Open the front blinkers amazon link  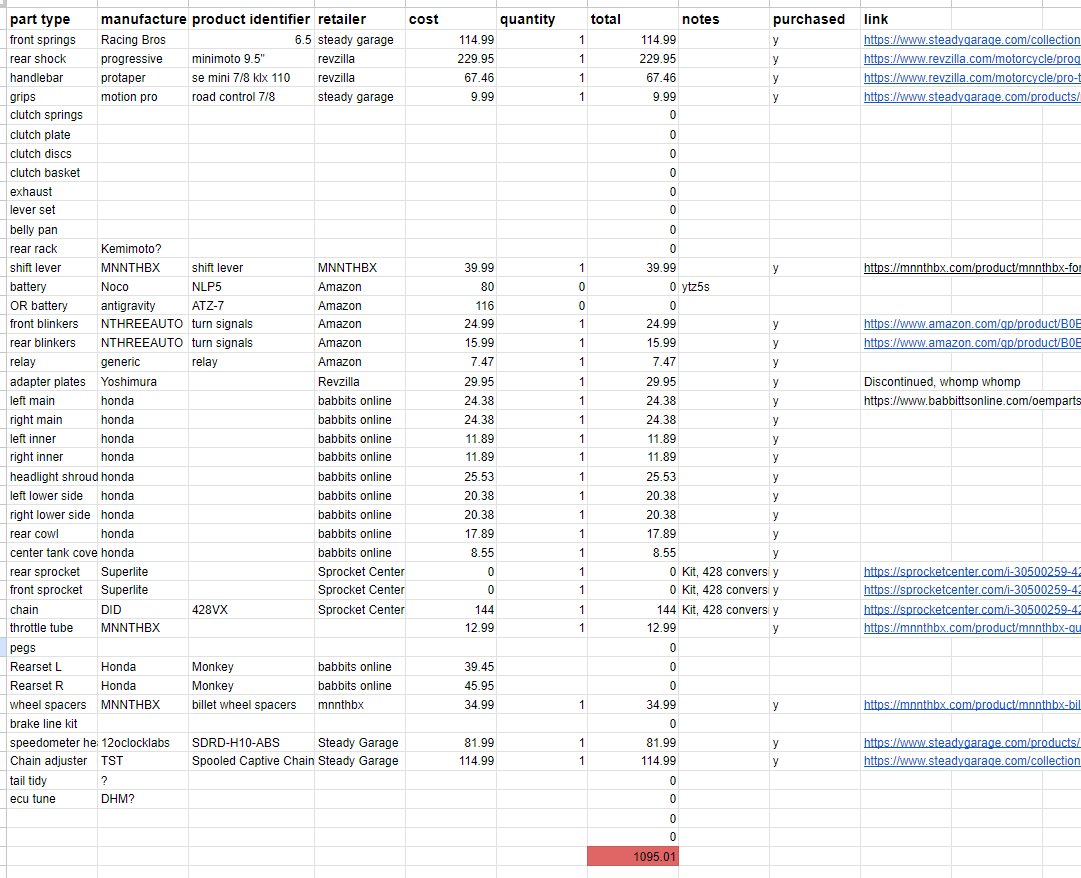(x=972, y=324)
